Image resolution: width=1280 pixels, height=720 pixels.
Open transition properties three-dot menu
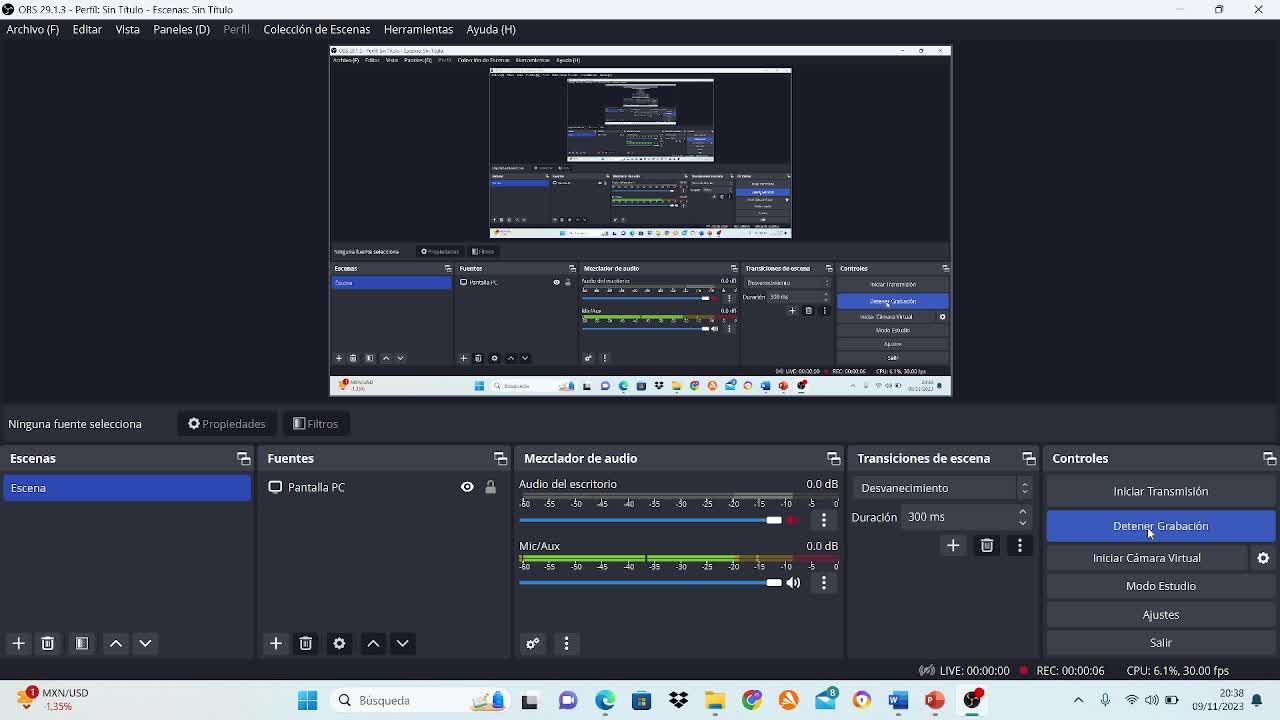coord(1019,545)
